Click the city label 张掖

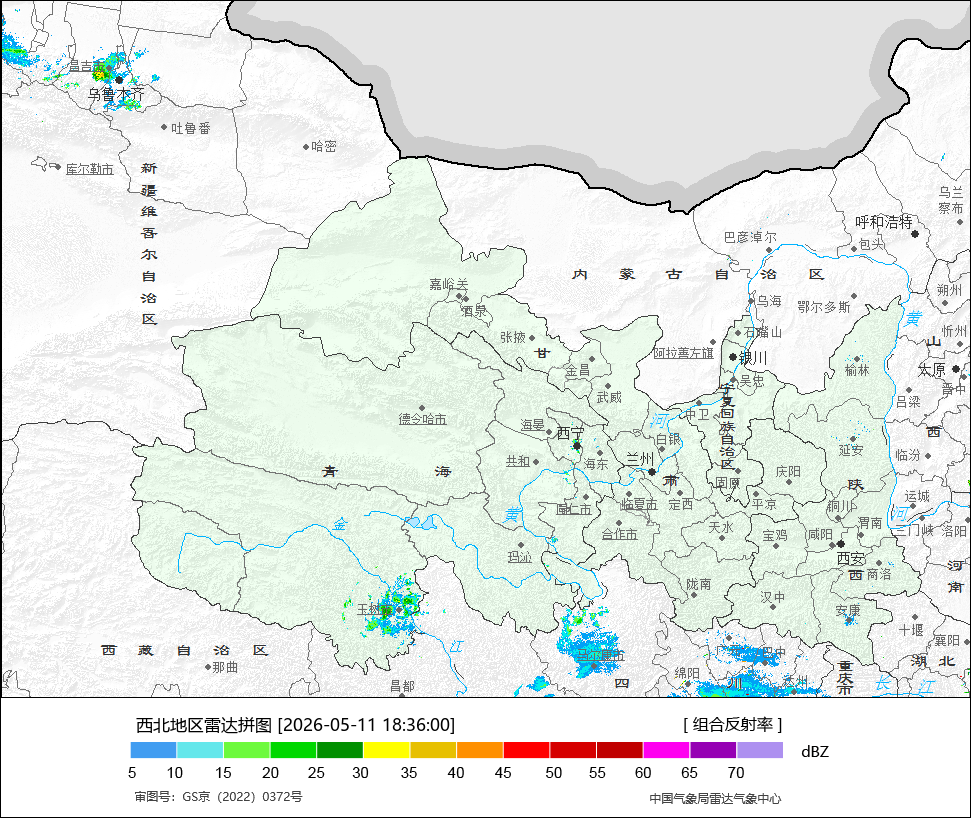click(513, 337)
